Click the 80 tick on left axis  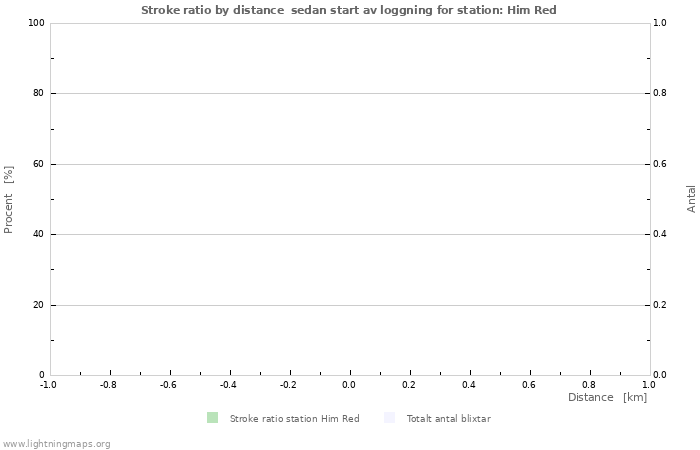(x=40, y=93)
